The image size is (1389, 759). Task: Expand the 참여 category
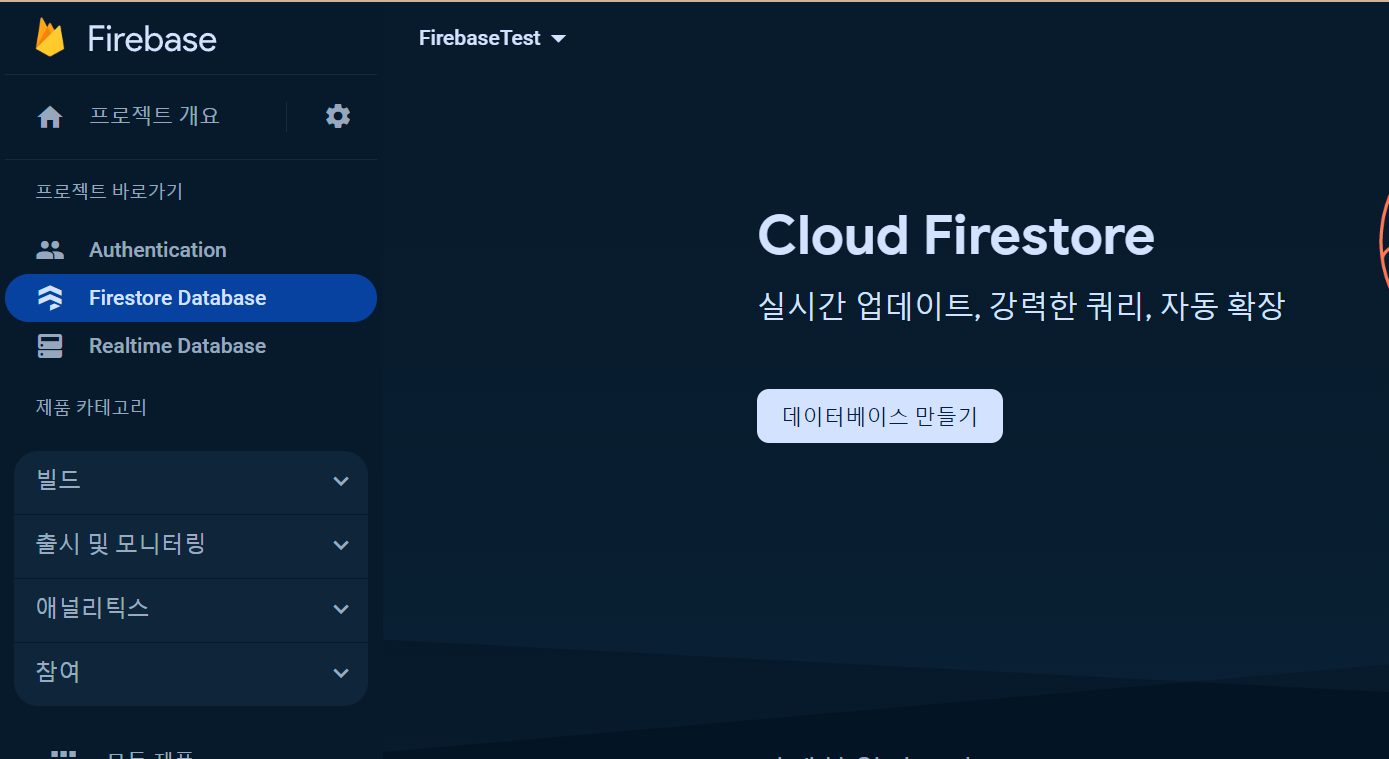pos(191,673)
